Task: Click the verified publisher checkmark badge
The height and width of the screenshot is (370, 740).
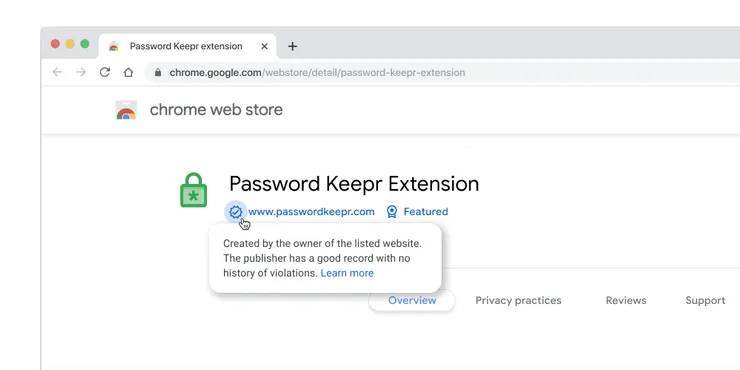Action: click(235, 212)
